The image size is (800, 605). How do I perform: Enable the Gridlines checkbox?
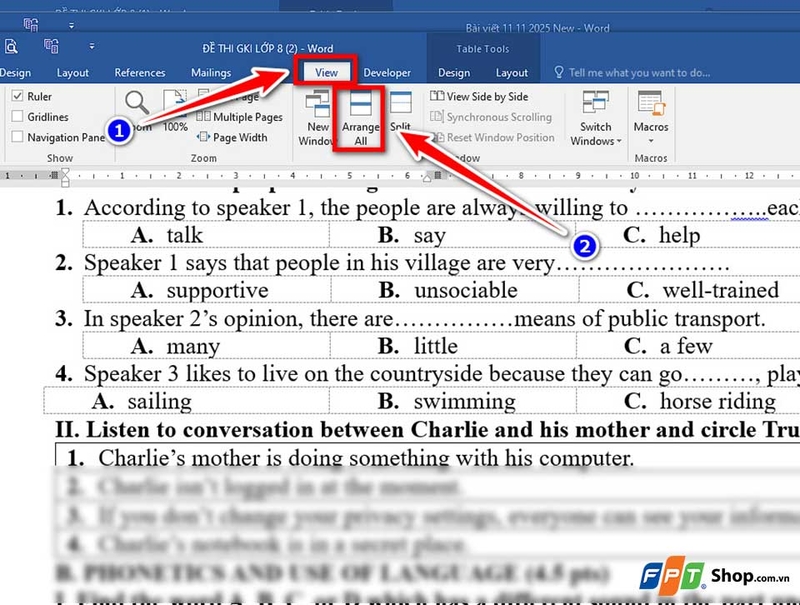click(x=17, y=116)
